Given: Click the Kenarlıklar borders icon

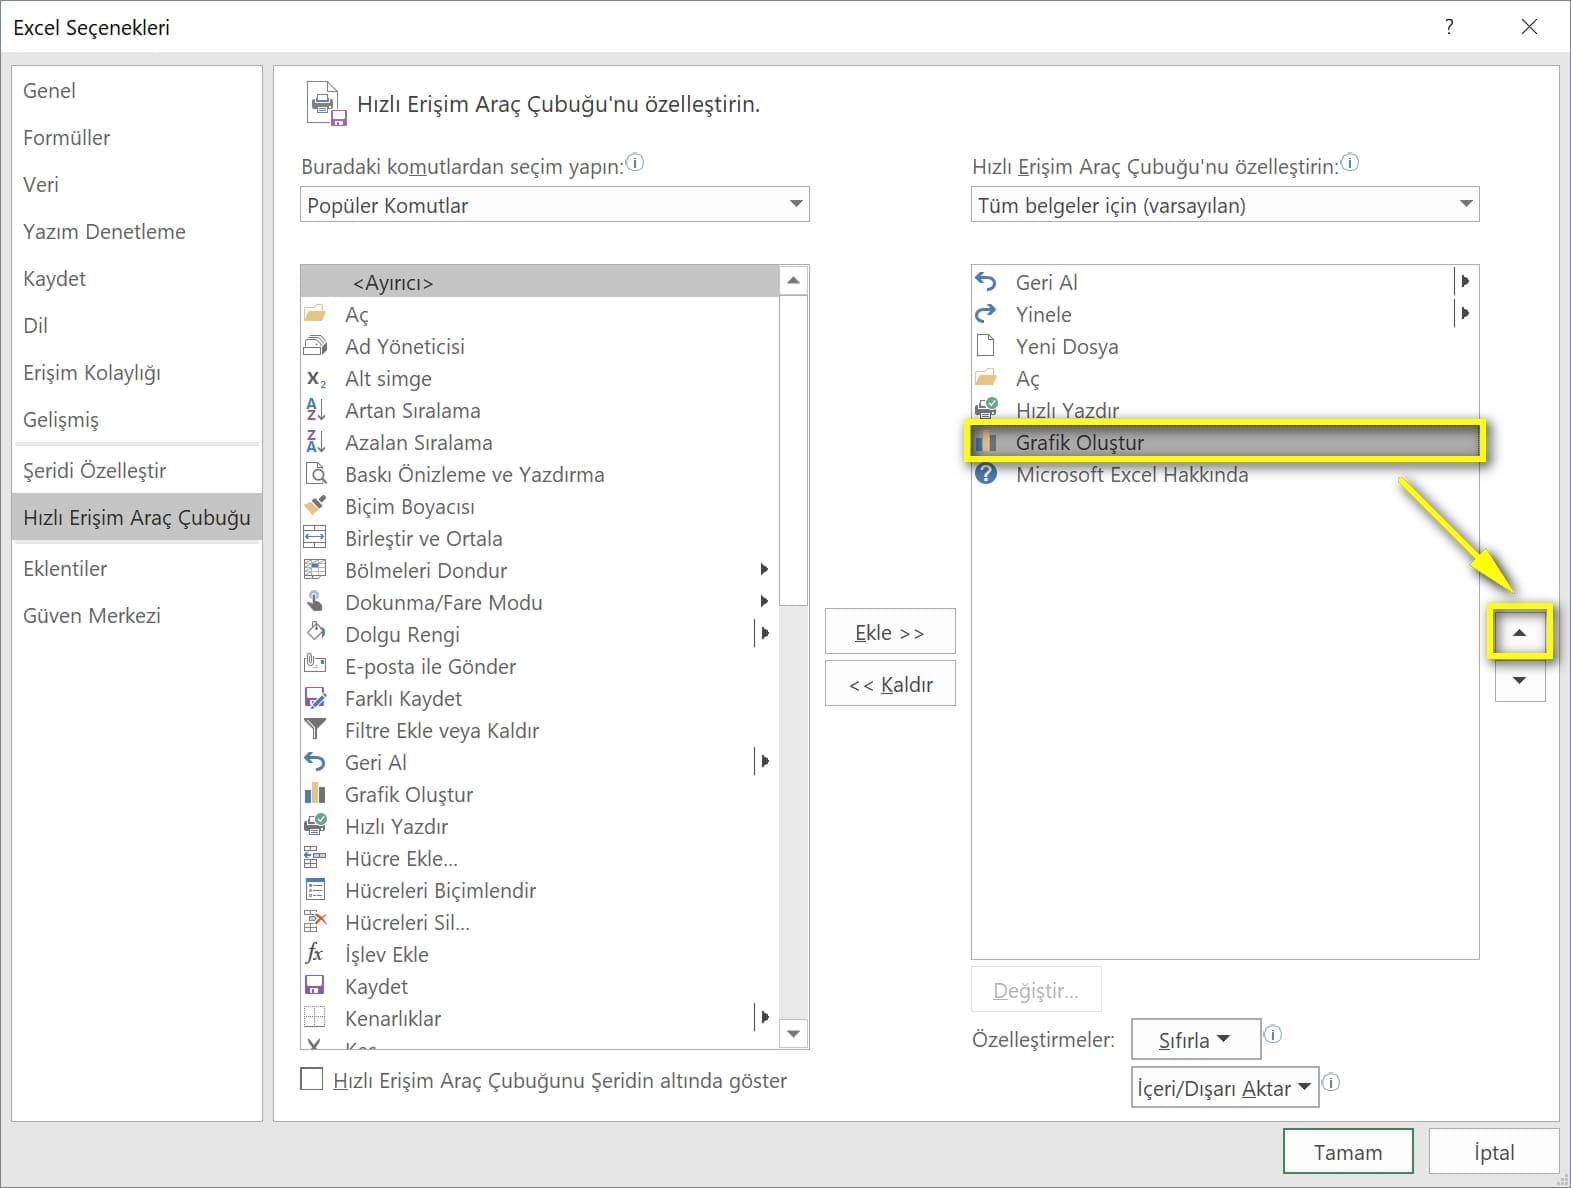Looking at the screenshot, I should pos(315,1018).
